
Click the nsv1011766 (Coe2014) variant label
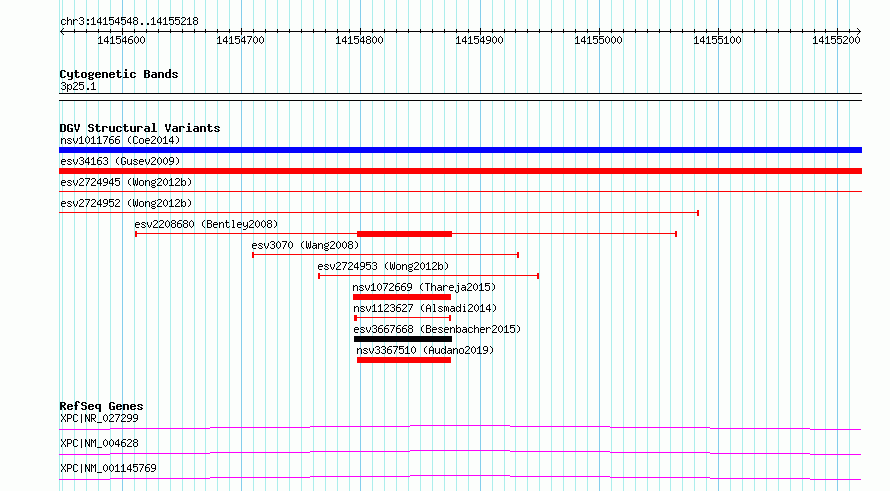(x=120, y=140)
